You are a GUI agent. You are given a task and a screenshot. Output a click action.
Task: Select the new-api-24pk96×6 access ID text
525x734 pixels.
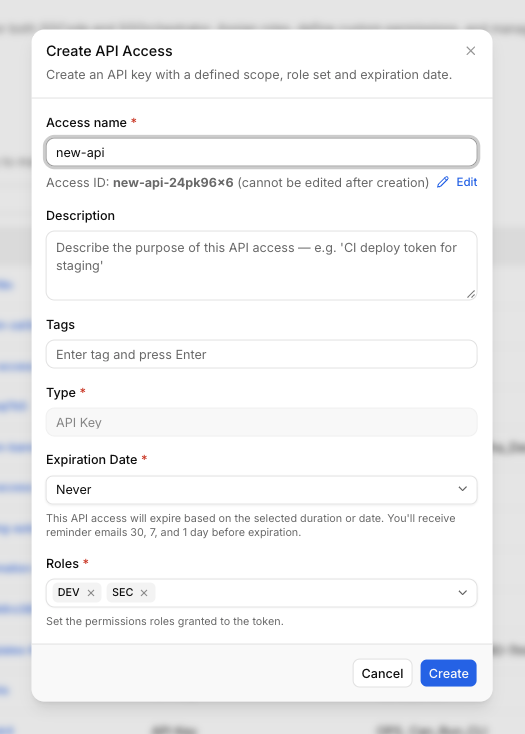point(173,183)
